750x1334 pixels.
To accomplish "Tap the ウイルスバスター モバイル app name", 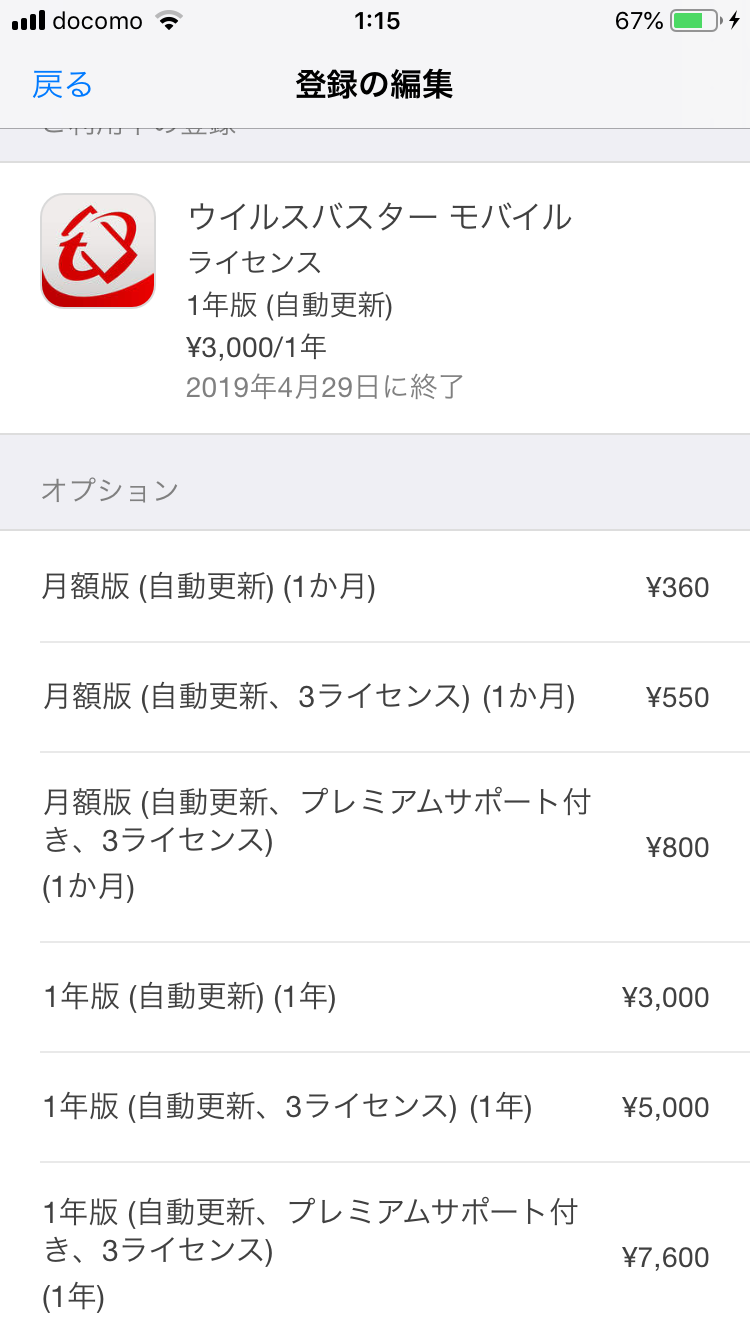I will click(x=380, y=216).
